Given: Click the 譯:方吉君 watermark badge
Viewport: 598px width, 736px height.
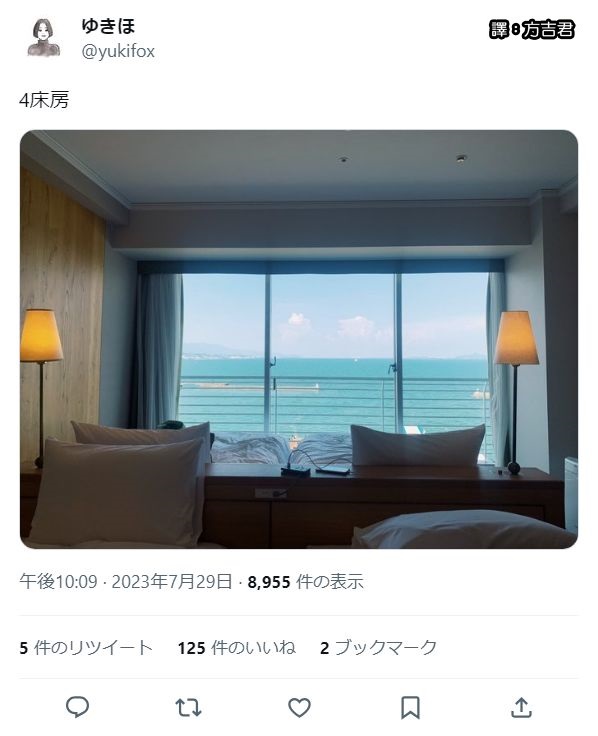Looking at the screenshot, I should (x=532, y=30).
